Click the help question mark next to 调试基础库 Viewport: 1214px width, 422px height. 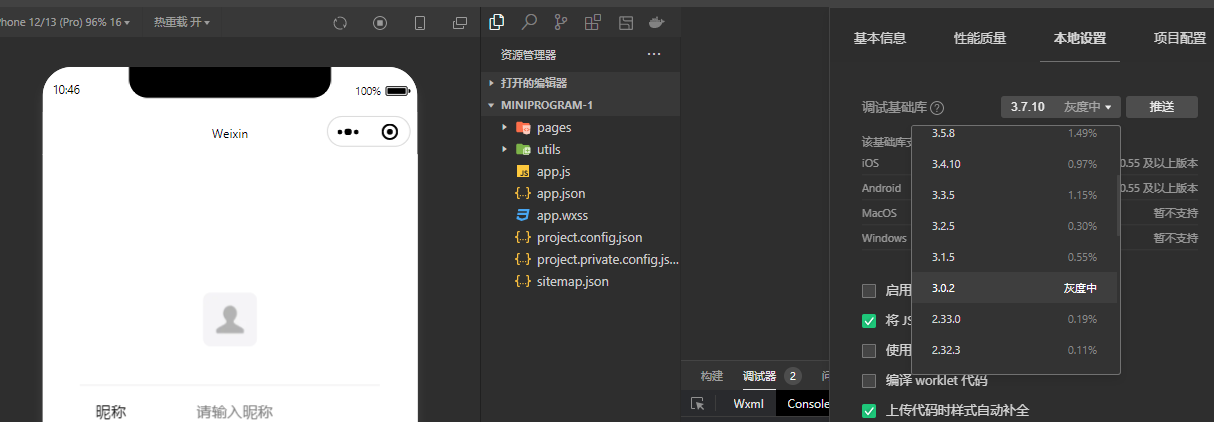coord(937,108)
